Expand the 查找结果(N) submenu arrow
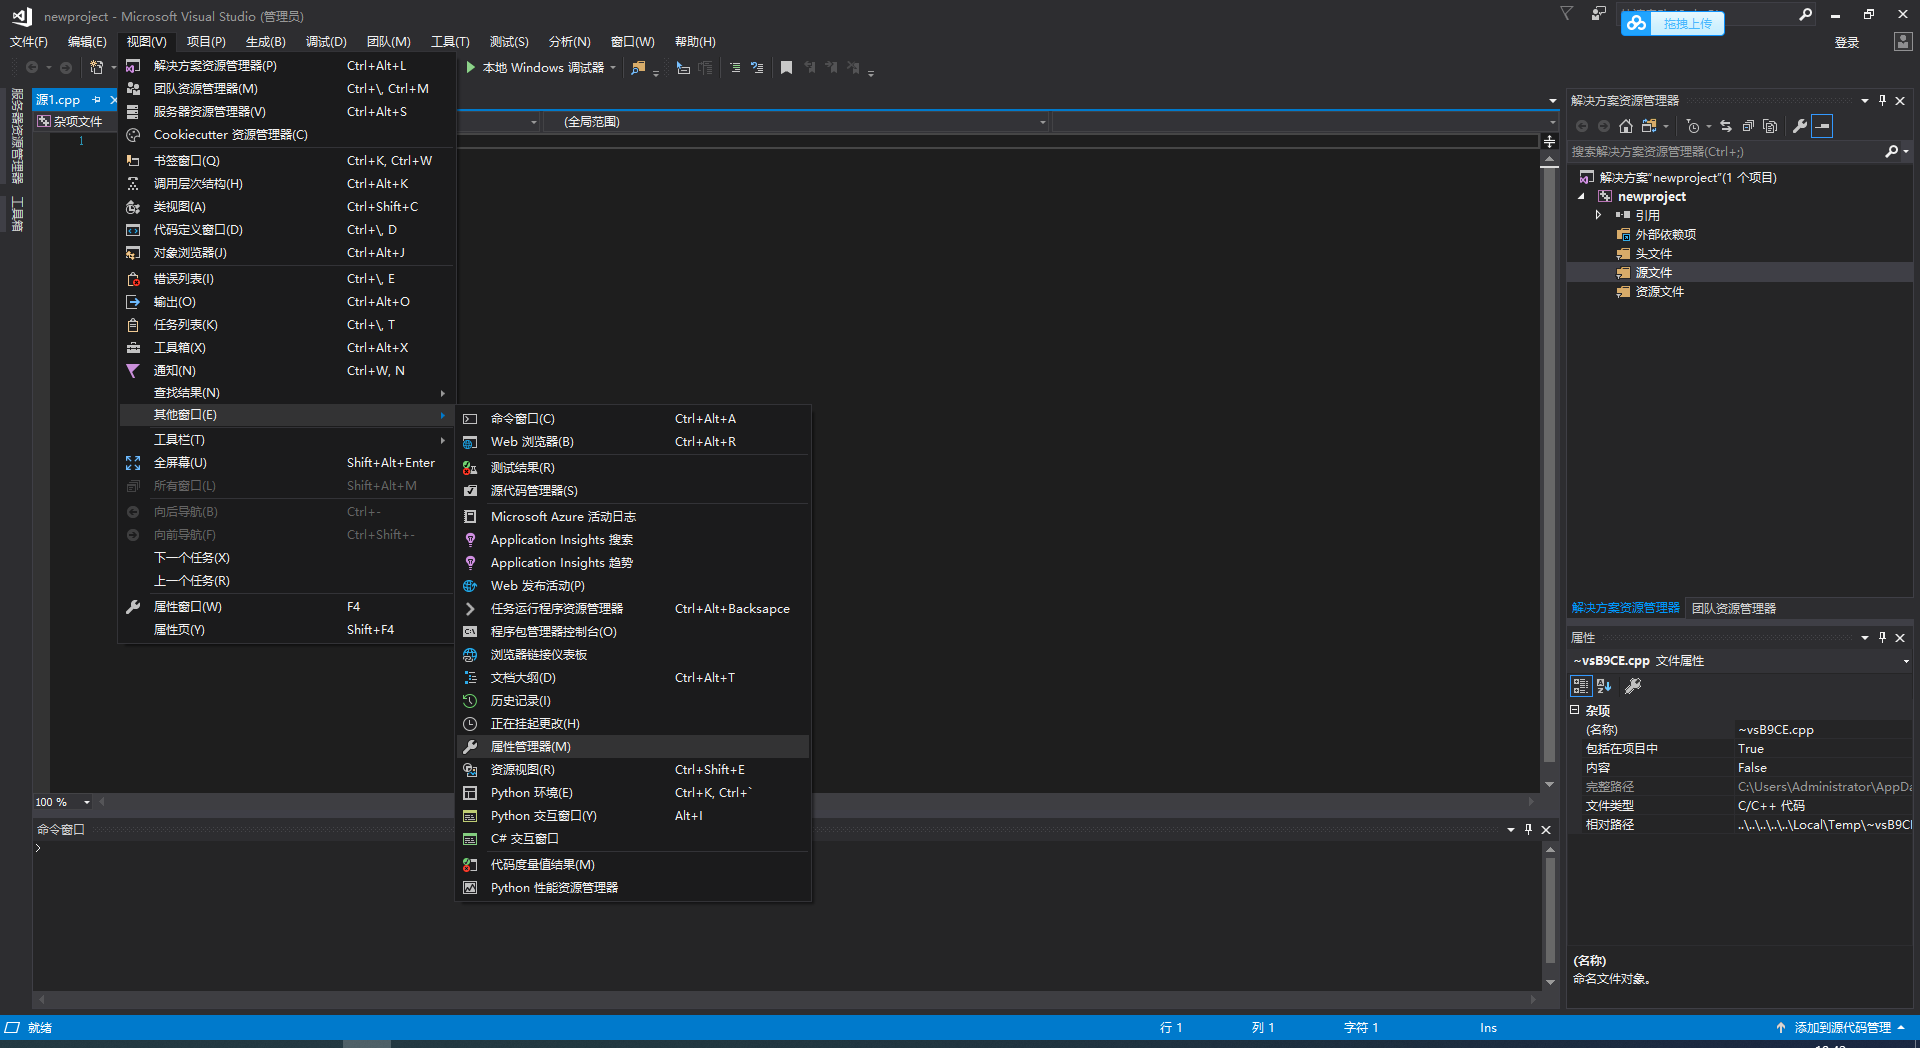 click(442, 393)
